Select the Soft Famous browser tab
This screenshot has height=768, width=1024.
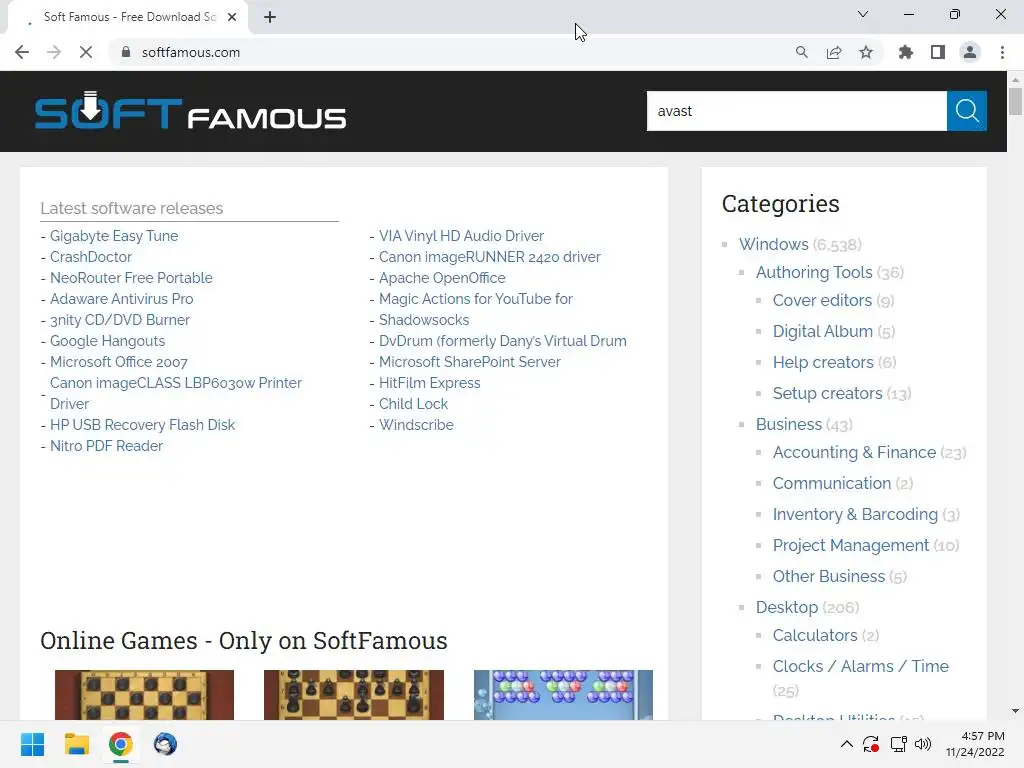(128, 17)
